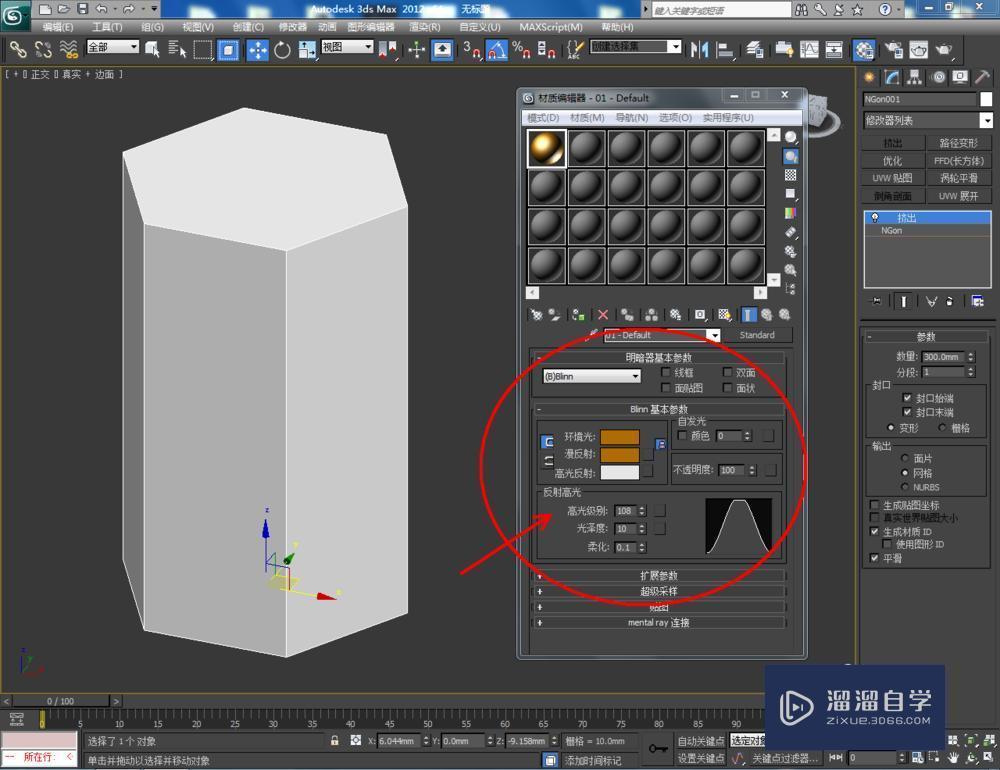Enable the 线框 wireframe checkbox
Viewport: 1000px width, 770px height.
tap(664, 372)
